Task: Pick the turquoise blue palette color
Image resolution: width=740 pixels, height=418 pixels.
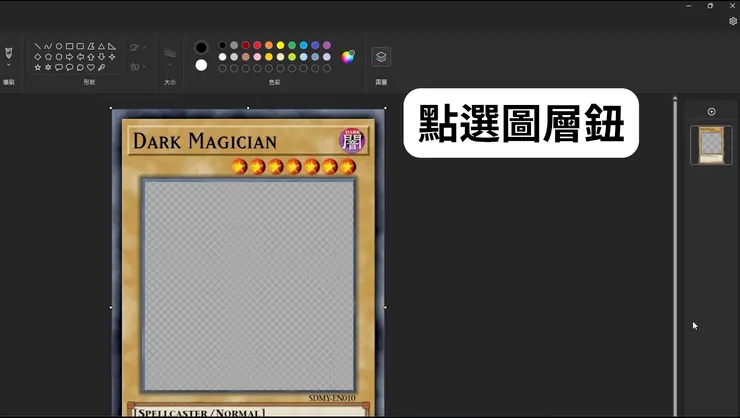Action: [303, 45]
